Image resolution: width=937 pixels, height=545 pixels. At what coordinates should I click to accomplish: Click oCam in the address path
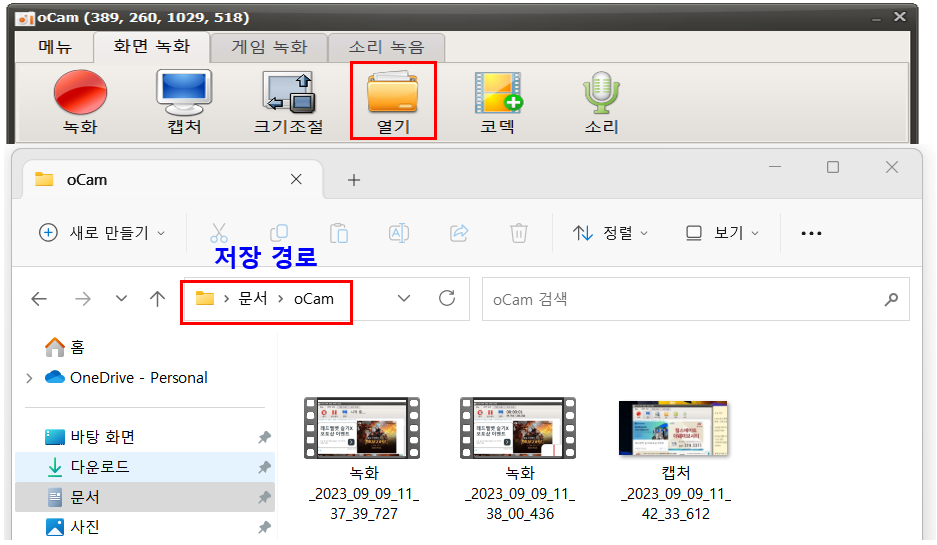(314, 299)
